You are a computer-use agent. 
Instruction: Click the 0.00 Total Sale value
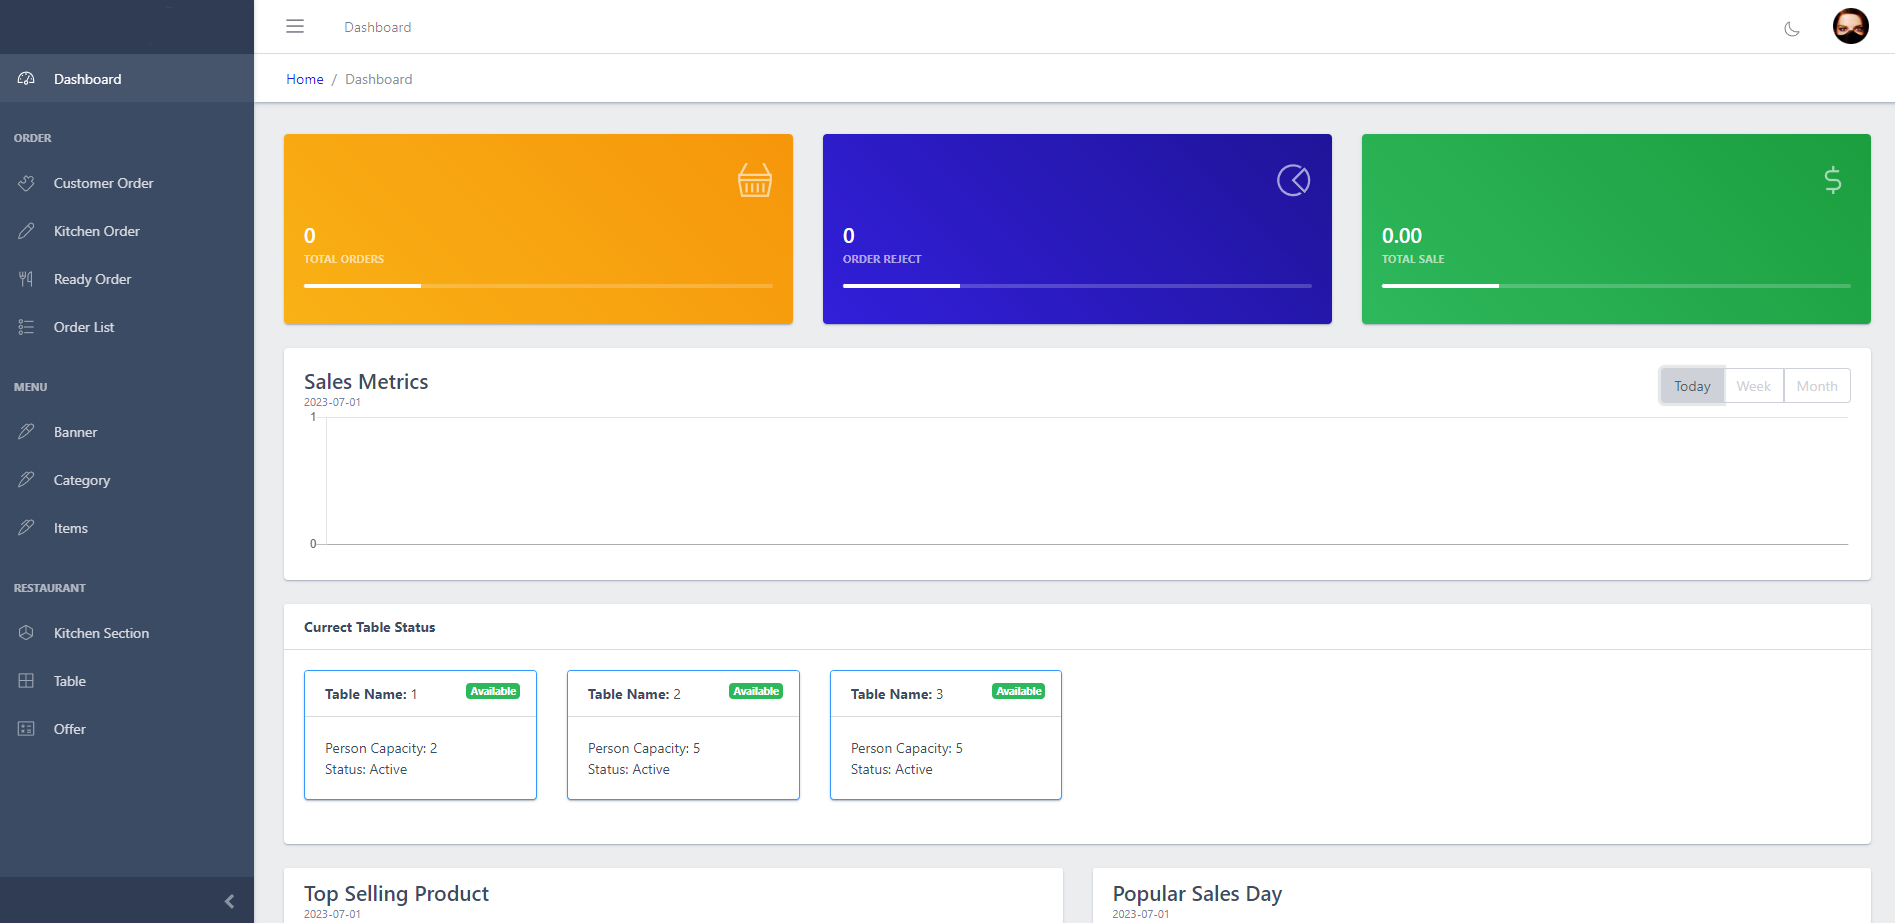[x=1401, y=236]
